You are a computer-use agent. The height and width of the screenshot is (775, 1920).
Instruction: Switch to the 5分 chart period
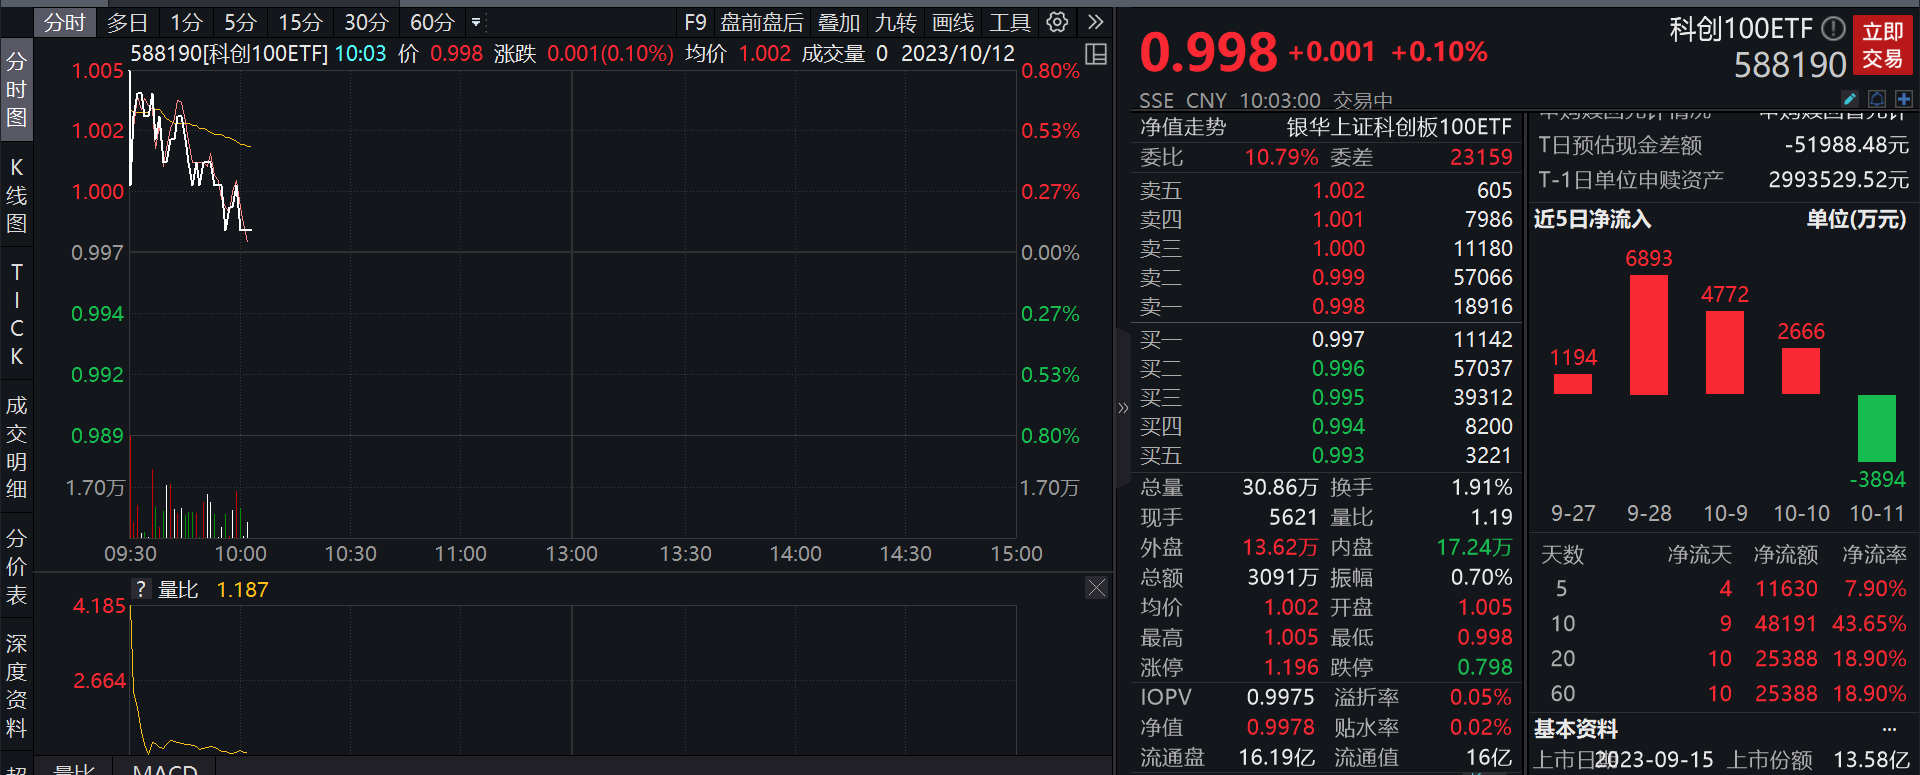pos(240,22)
